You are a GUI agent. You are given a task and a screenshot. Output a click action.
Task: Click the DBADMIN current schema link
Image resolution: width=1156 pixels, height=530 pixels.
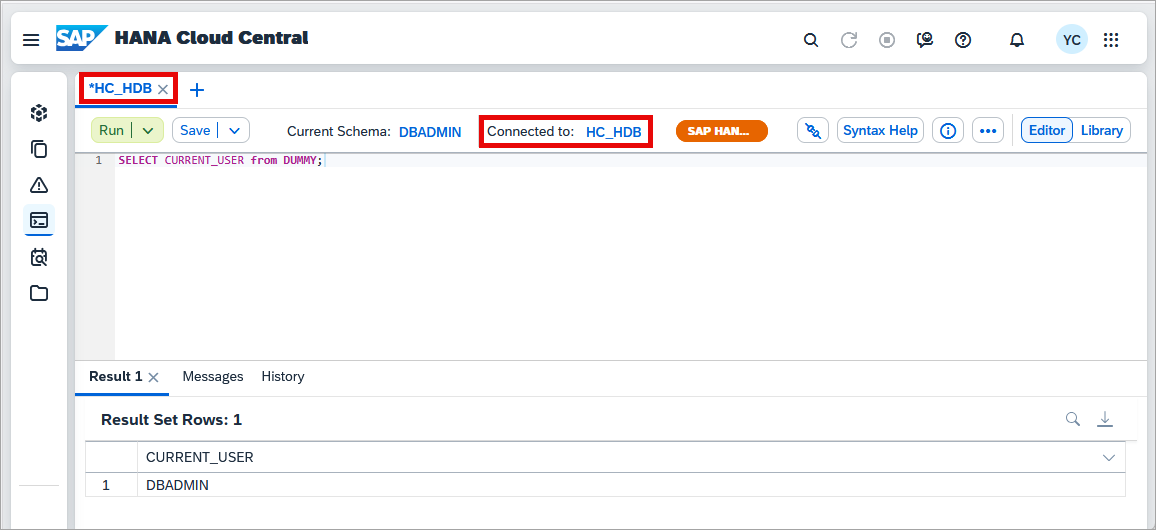point(430,132)
